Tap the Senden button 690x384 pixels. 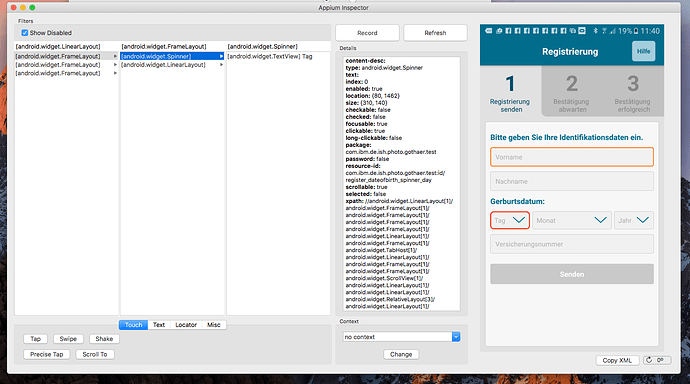click(x=572, y=274)
